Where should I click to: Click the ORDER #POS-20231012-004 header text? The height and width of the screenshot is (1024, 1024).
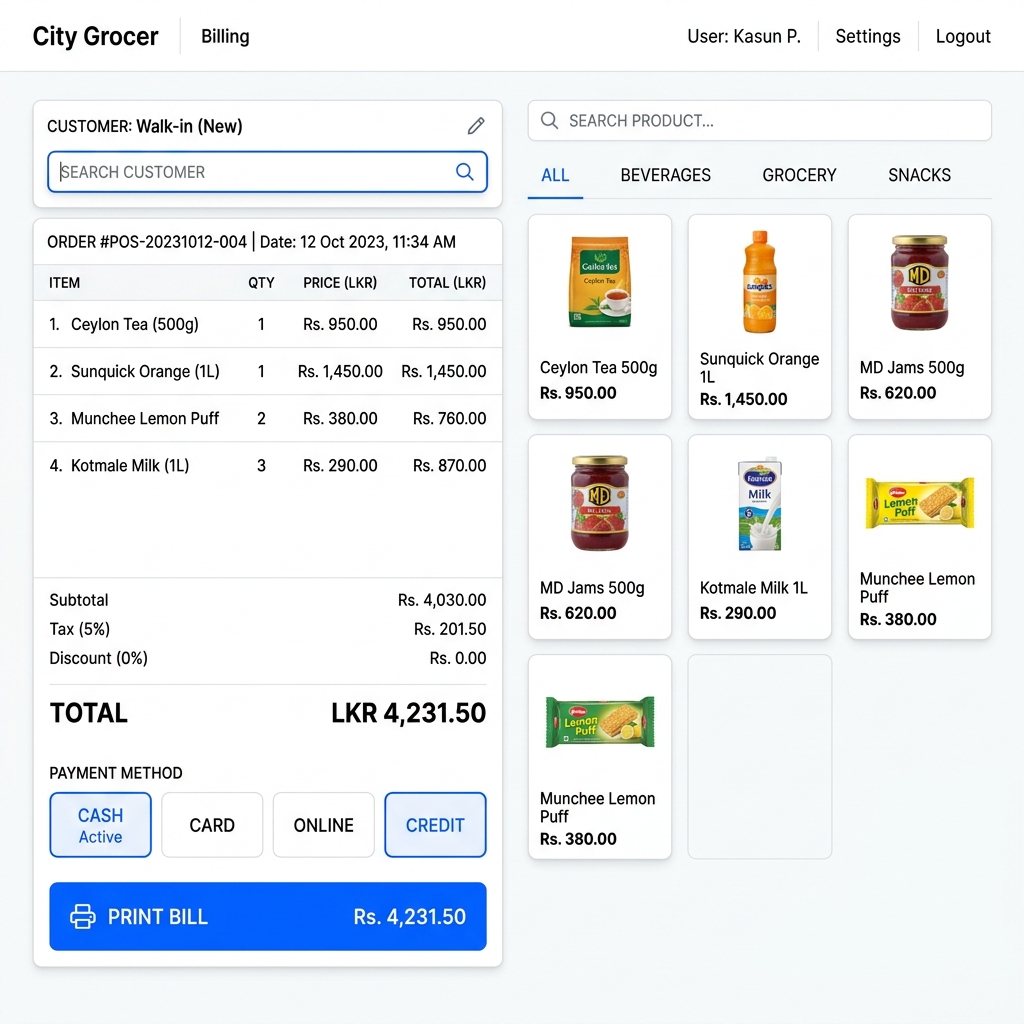[x=147, y=242]
